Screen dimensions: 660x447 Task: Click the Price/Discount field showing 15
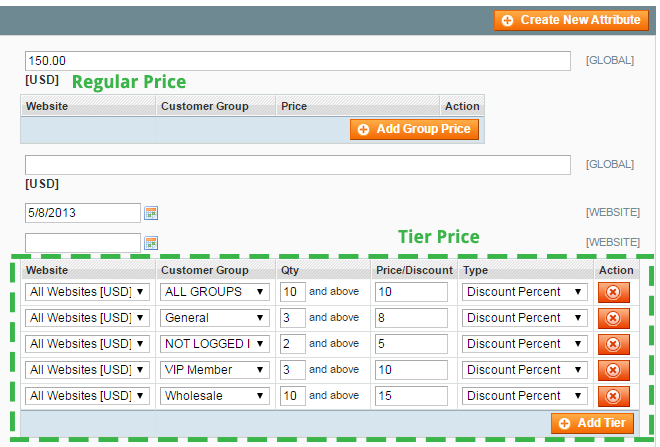coord(411,396)
